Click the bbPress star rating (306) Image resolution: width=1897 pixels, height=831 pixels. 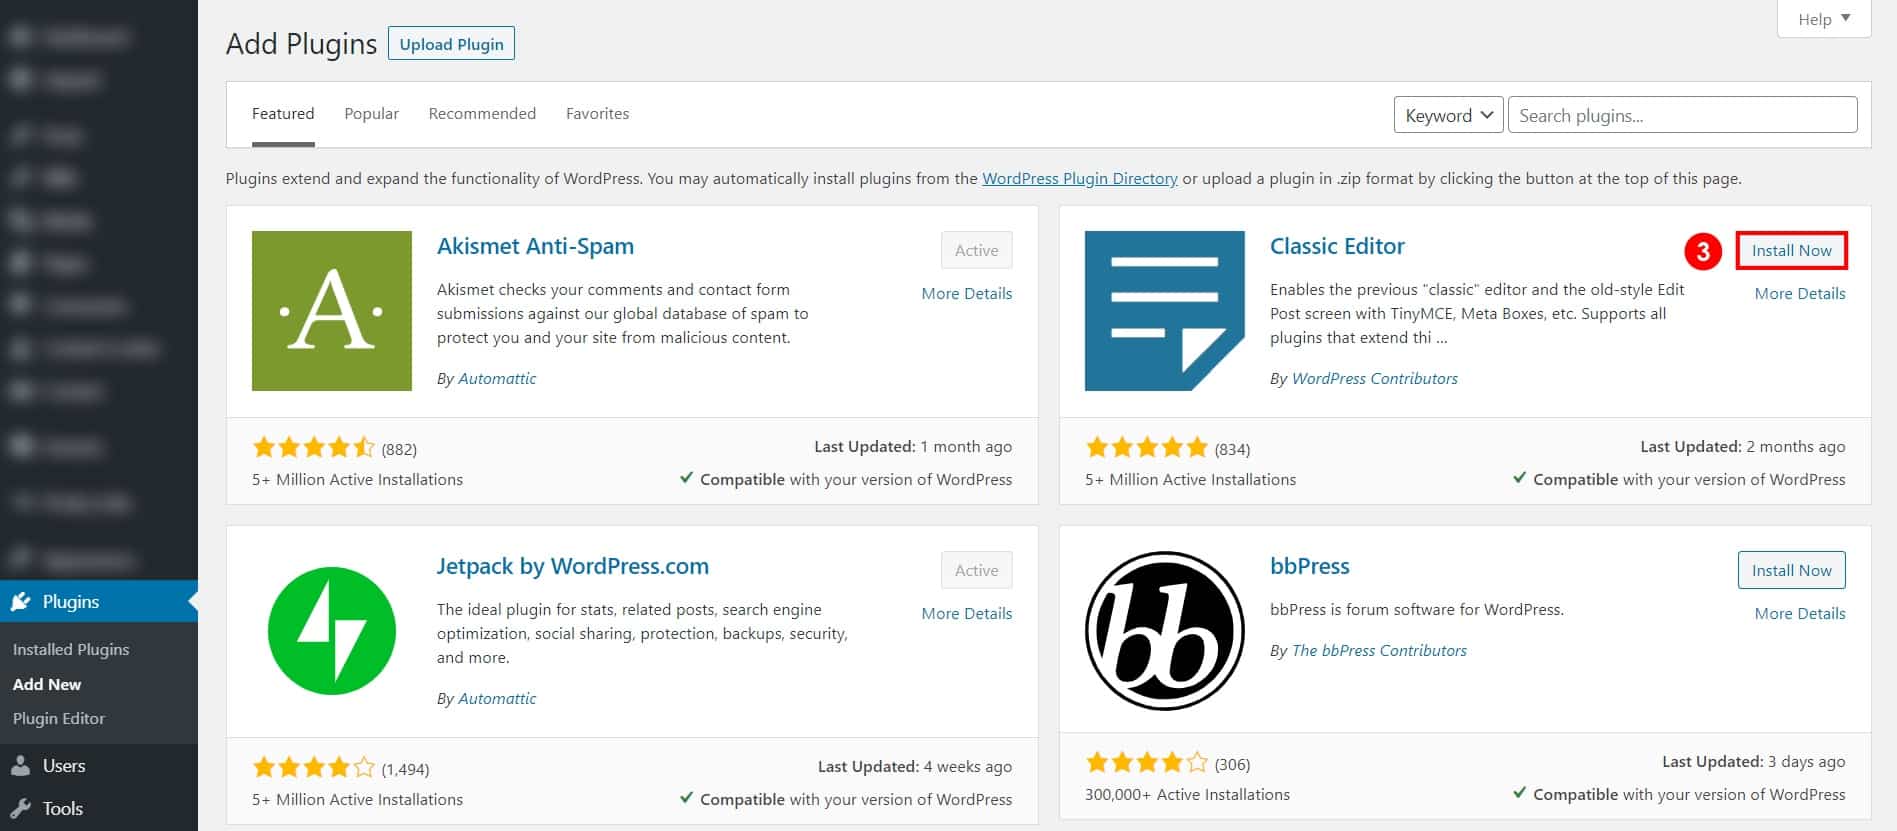click(1147, 763)
